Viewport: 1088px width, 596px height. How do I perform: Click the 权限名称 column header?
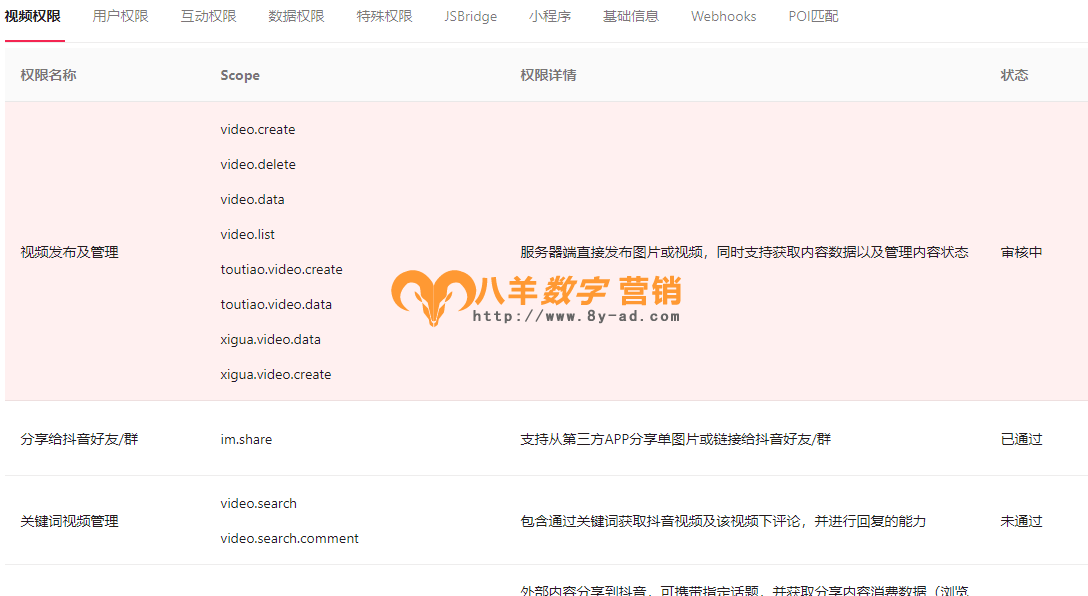49,75
